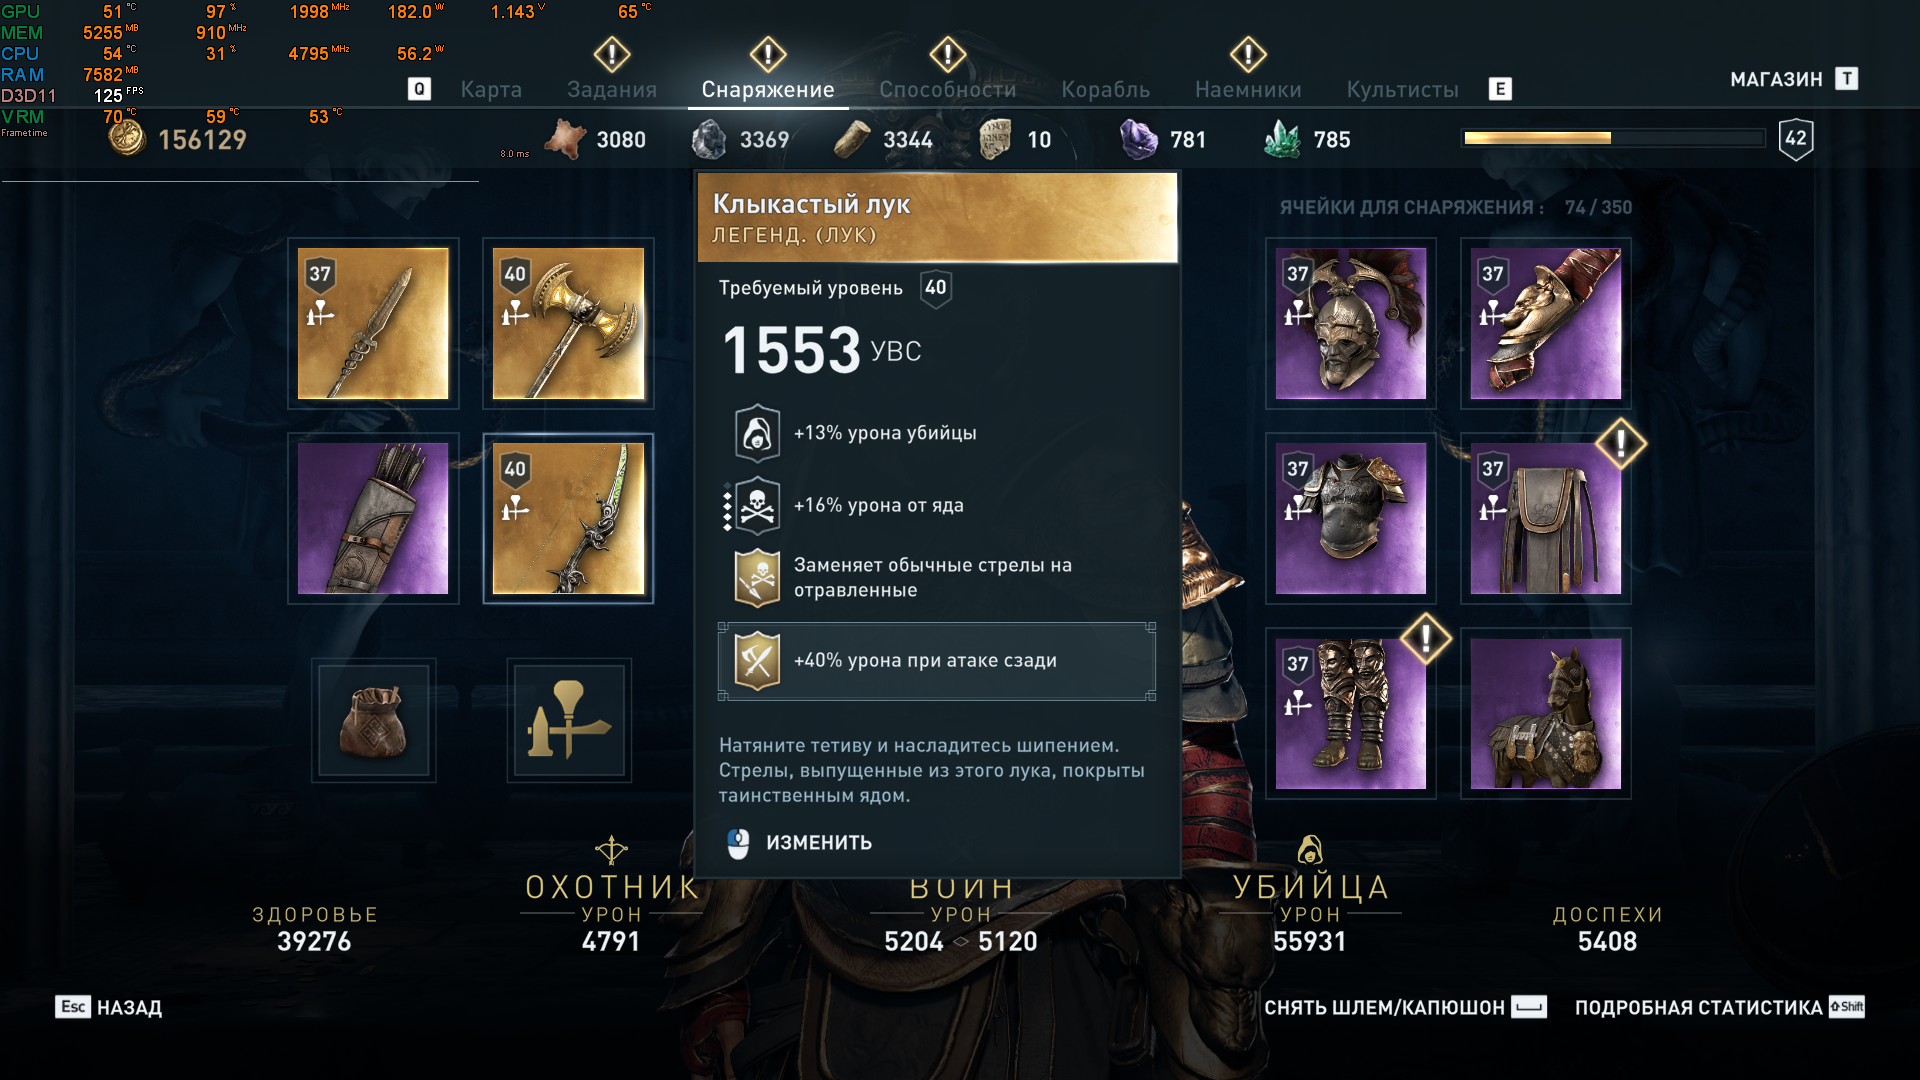Select the chest armor slot
Image resolution: width=1920 pixels, height=1080 pixels.
click(x=1351, y=518)
